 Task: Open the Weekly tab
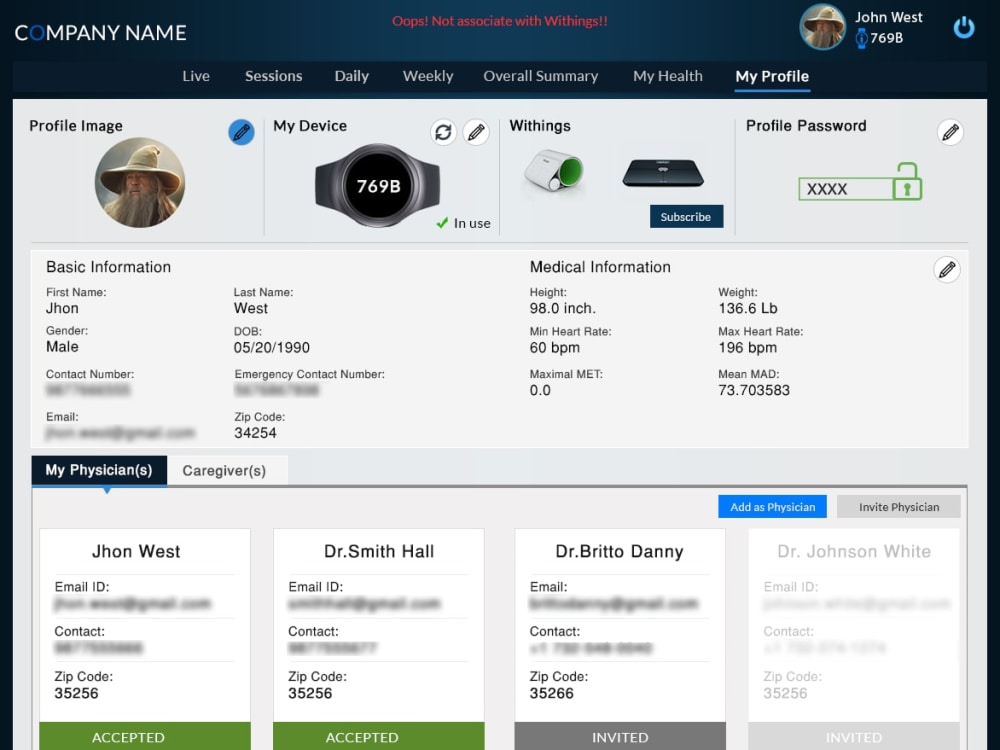428,76
